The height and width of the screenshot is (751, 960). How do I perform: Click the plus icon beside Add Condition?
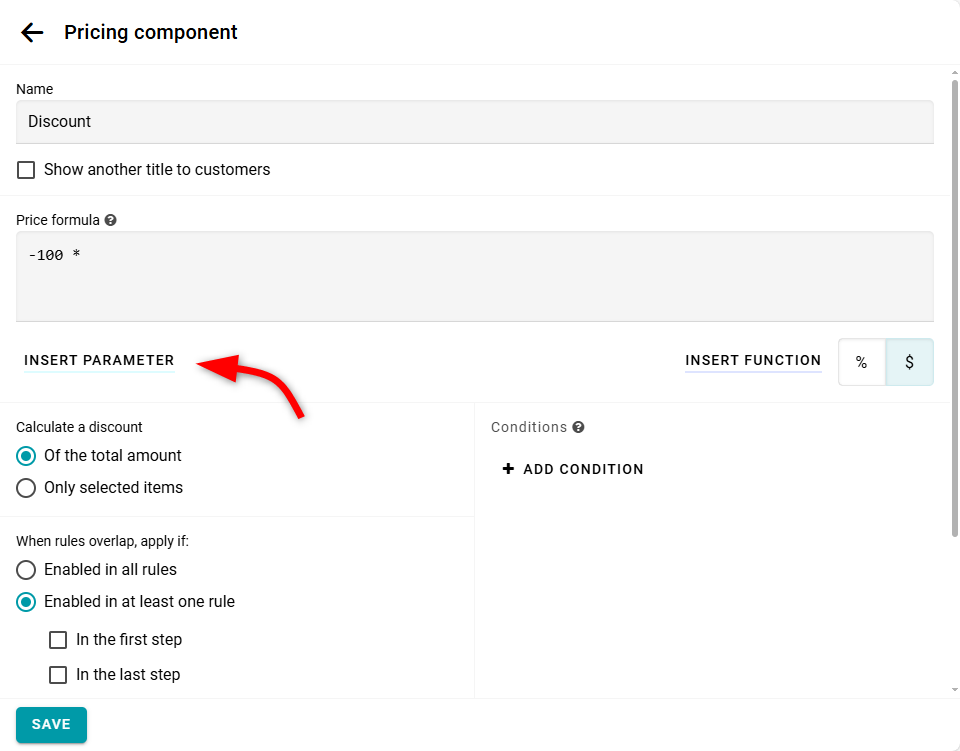[508, 469]
